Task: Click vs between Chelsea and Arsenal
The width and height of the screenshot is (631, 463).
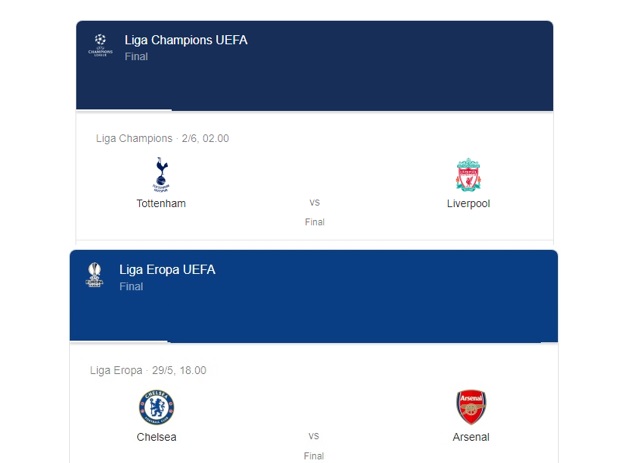Action: [x=314, y=436]
